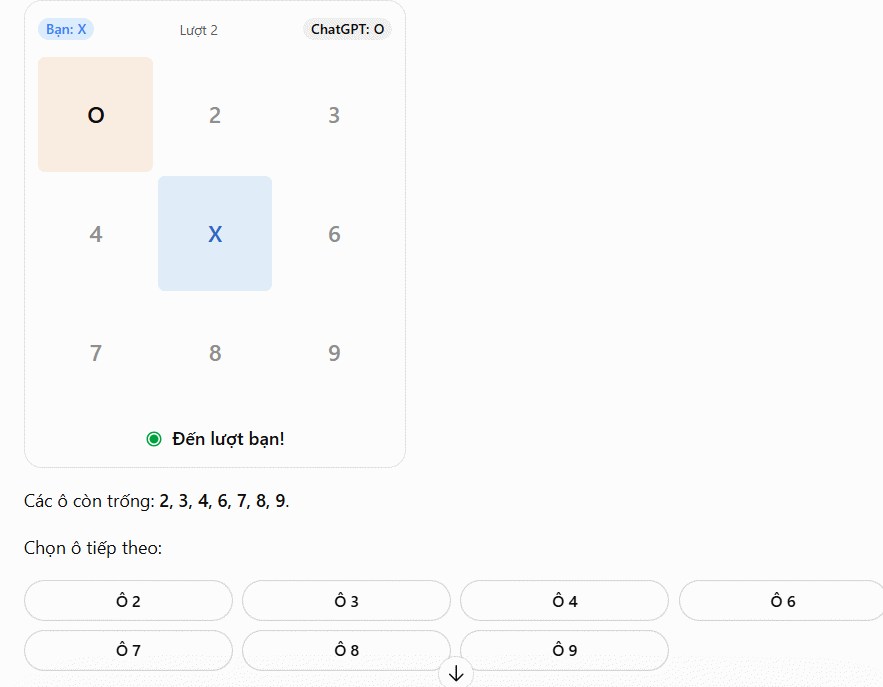Select empty board cell 2

pyautogui.click(x=215, y=115)
